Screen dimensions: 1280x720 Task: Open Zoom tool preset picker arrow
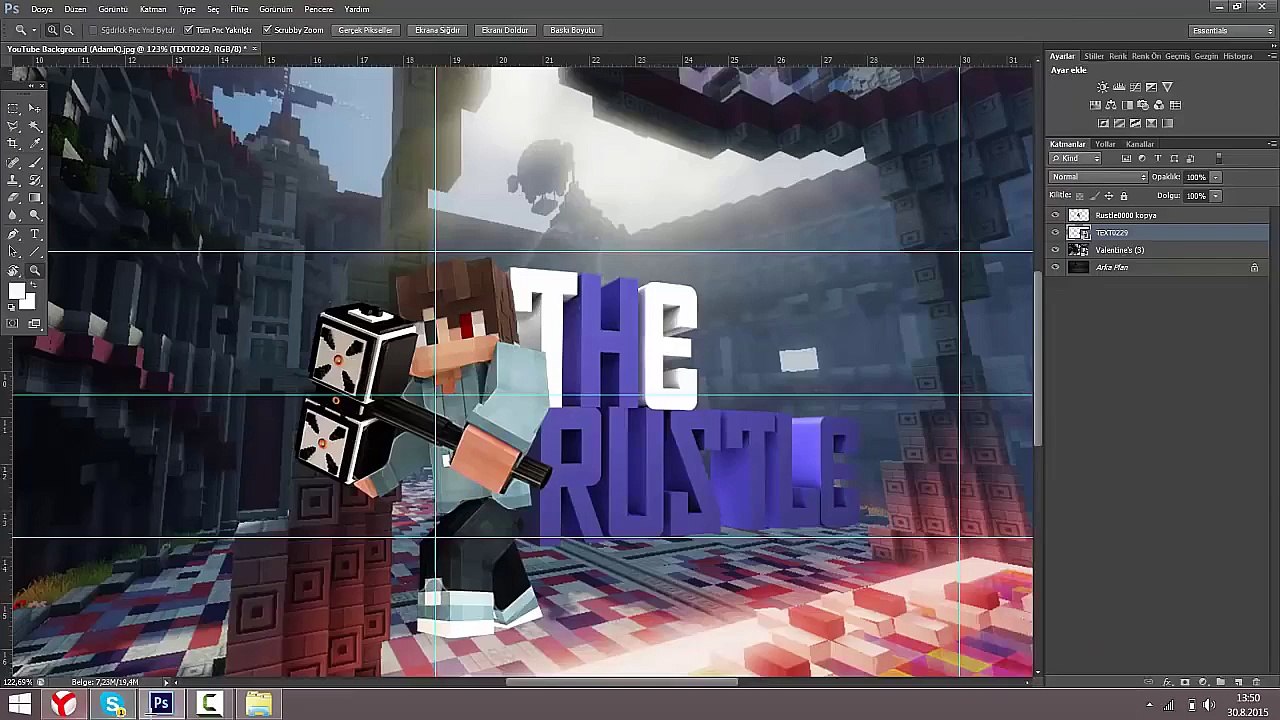point(34,30)
